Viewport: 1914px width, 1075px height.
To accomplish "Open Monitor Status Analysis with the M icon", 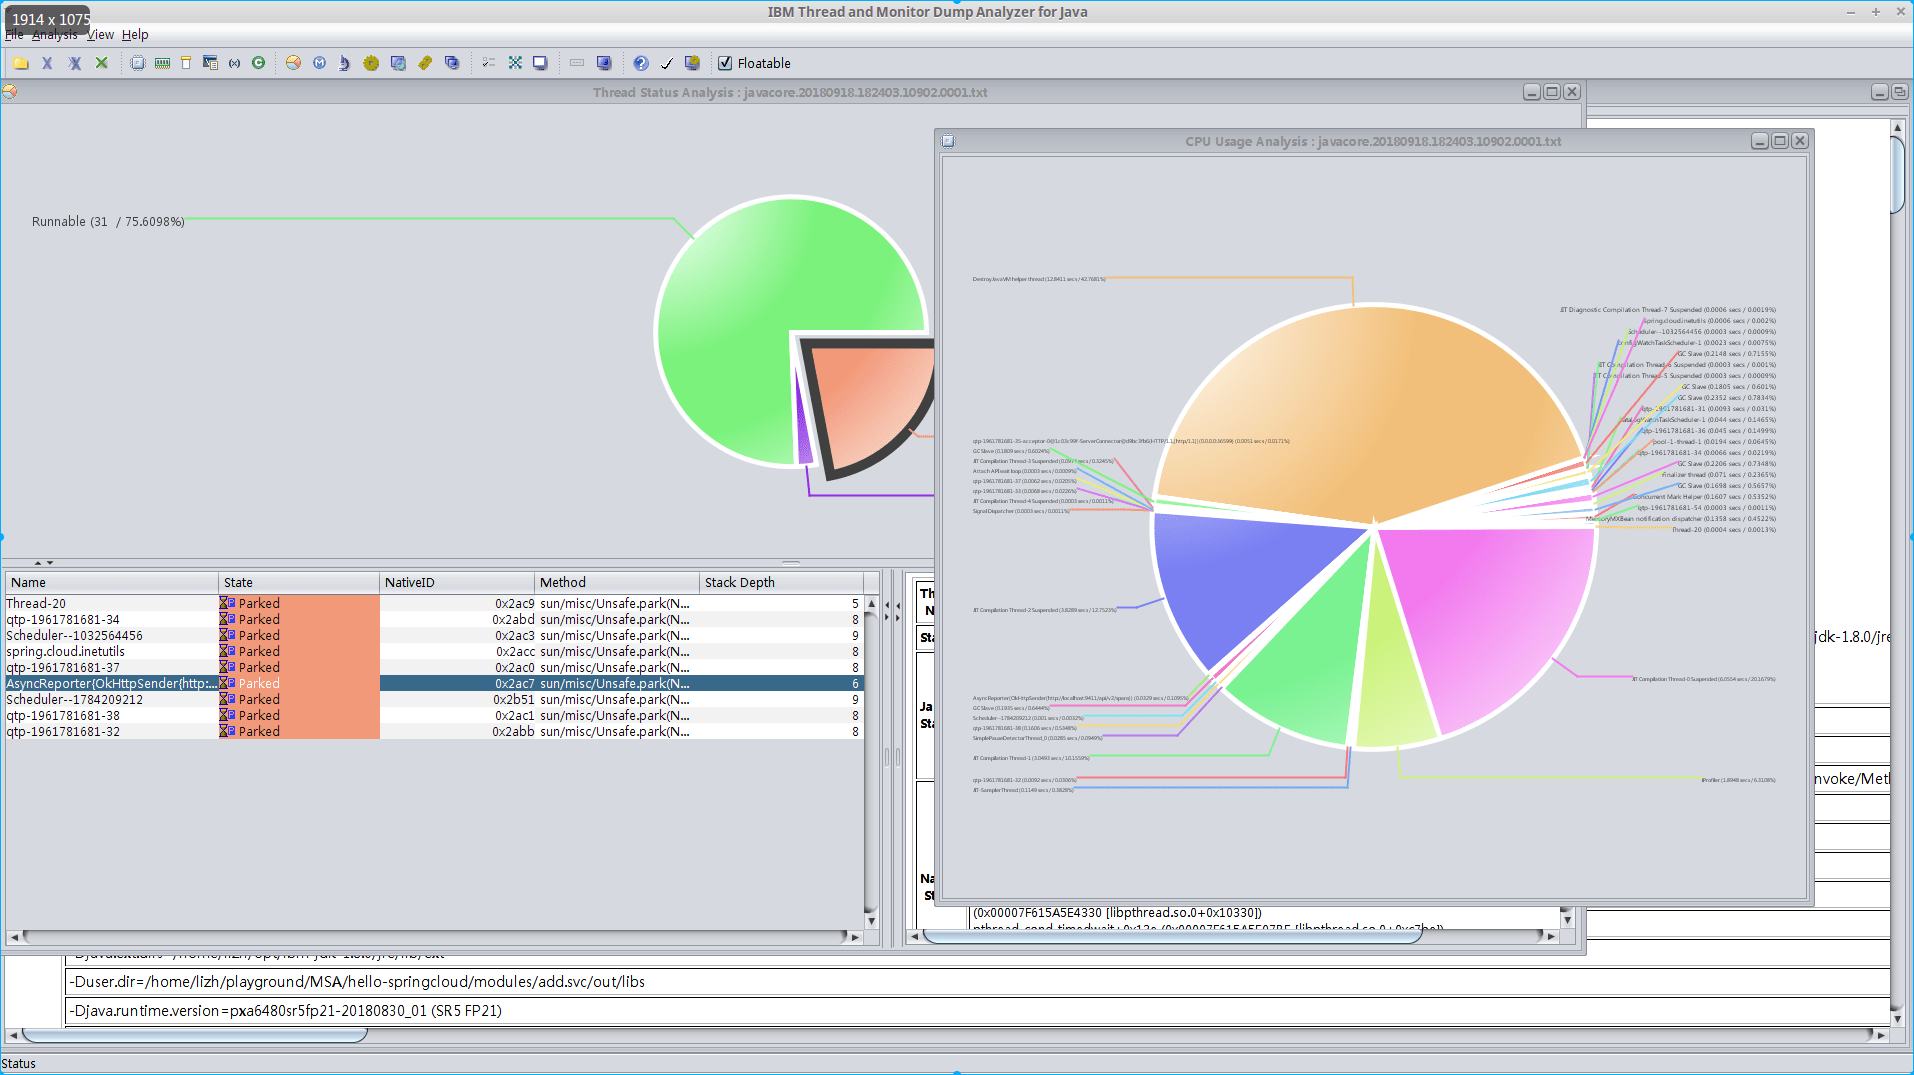I will [x=320, y=63].
